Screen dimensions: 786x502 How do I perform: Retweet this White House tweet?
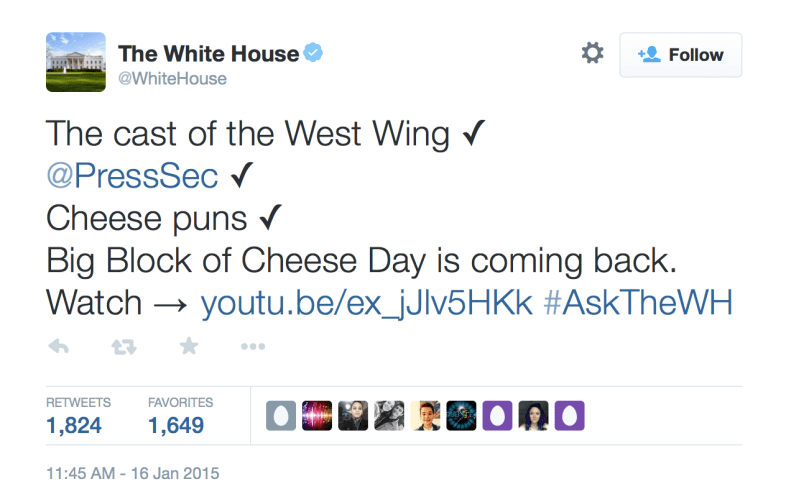coord(124,347)
